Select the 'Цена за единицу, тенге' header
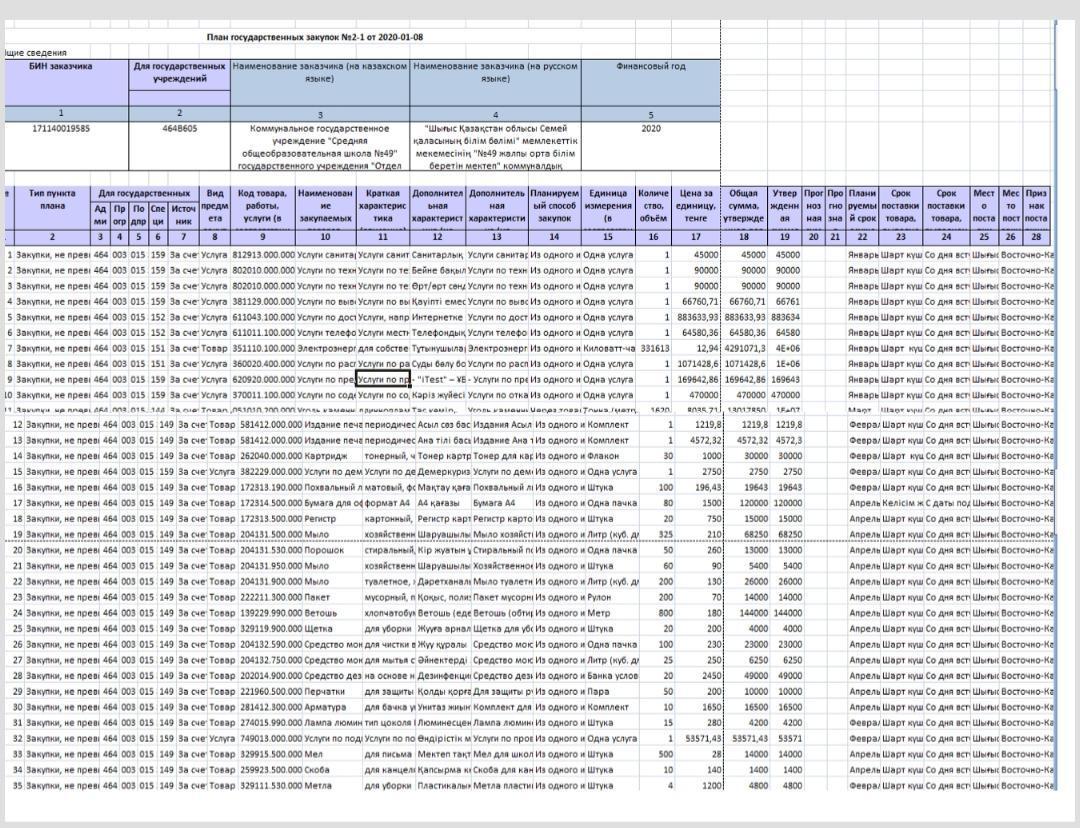The width and height of the screenshot is (1080, 828). tap(696, 206)
